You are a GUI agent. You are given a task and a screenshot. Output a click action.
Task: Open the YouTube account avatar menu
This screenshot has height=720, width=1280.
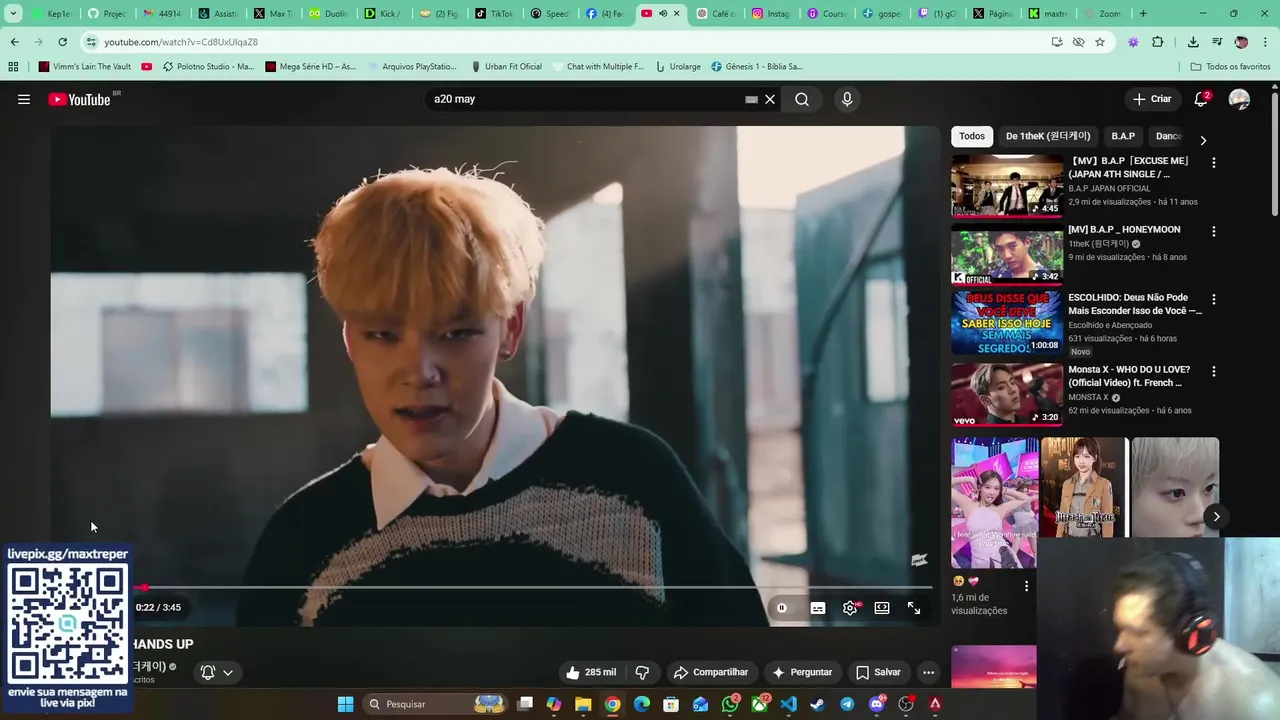(x=1239, y=99)
